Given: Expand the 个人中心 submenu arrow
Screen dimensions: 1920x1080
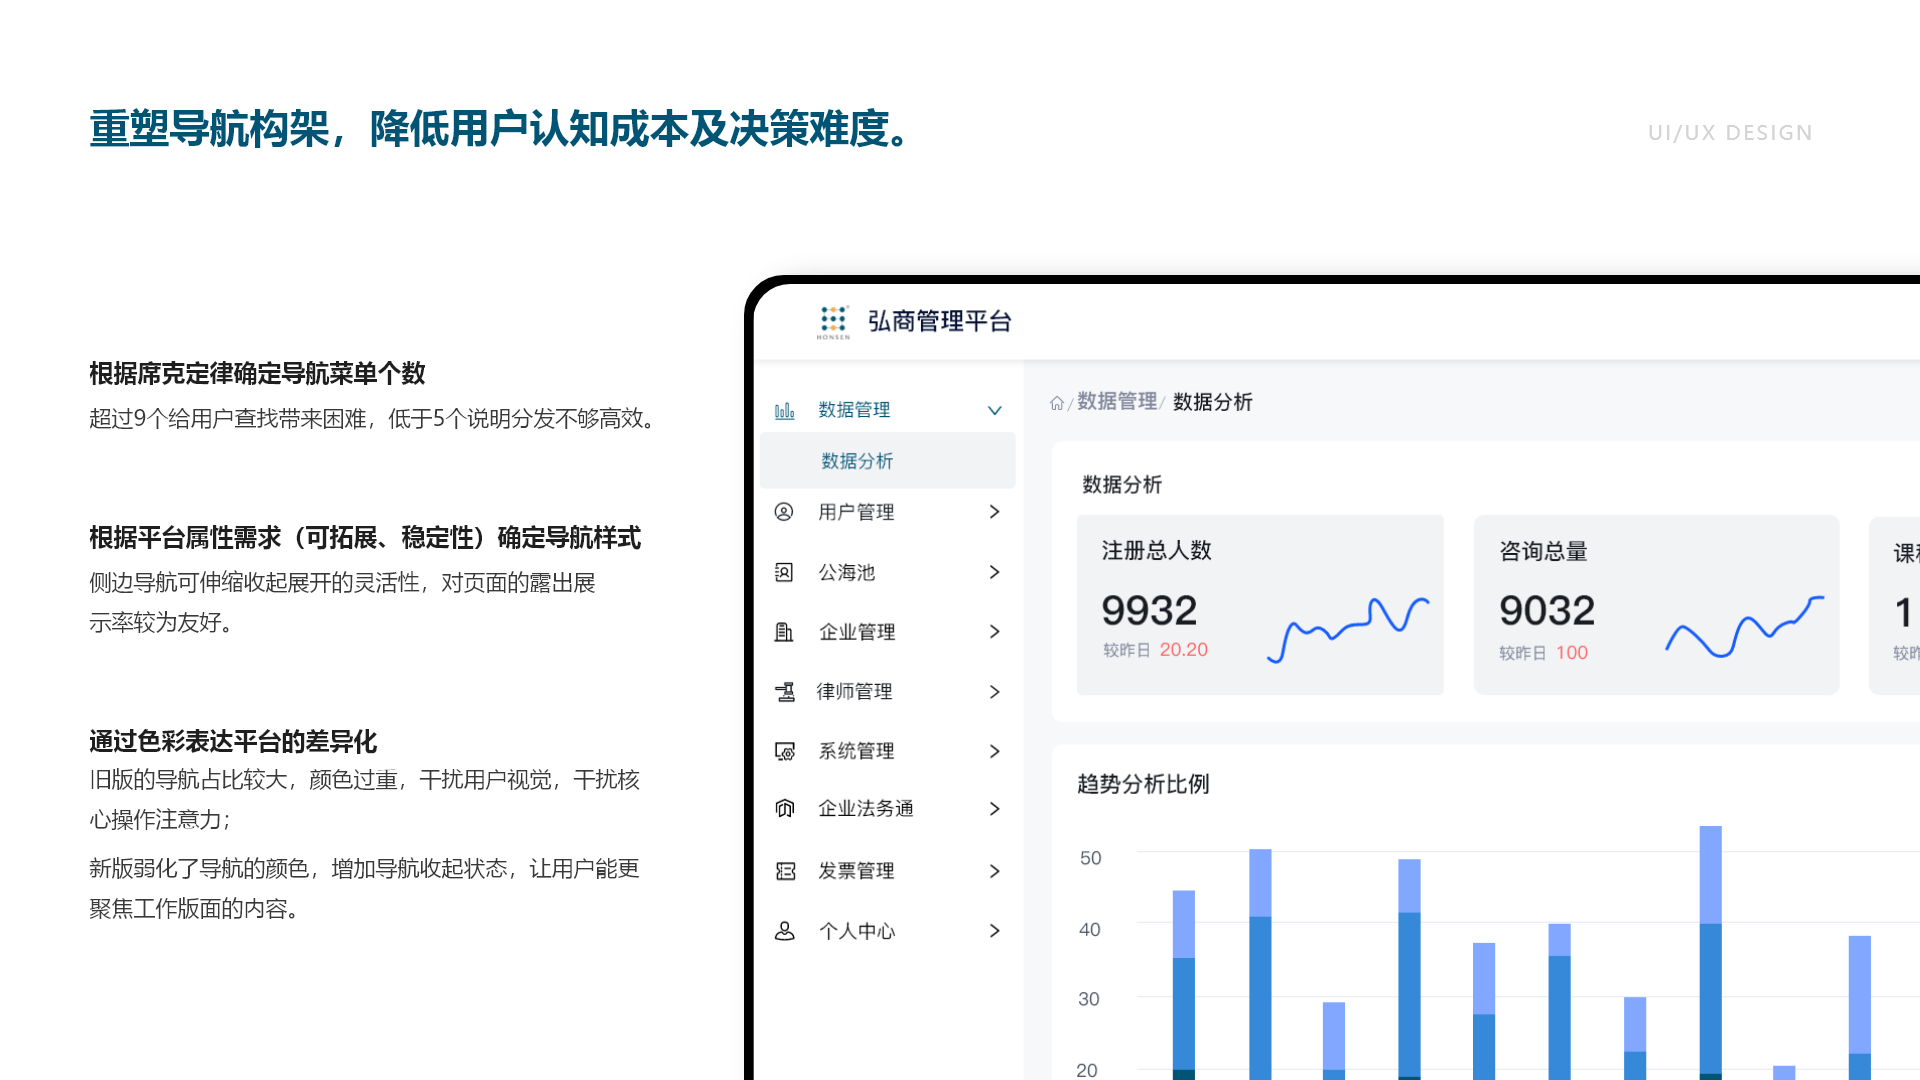Looking at the screenshot, I should tap(994, 931).
